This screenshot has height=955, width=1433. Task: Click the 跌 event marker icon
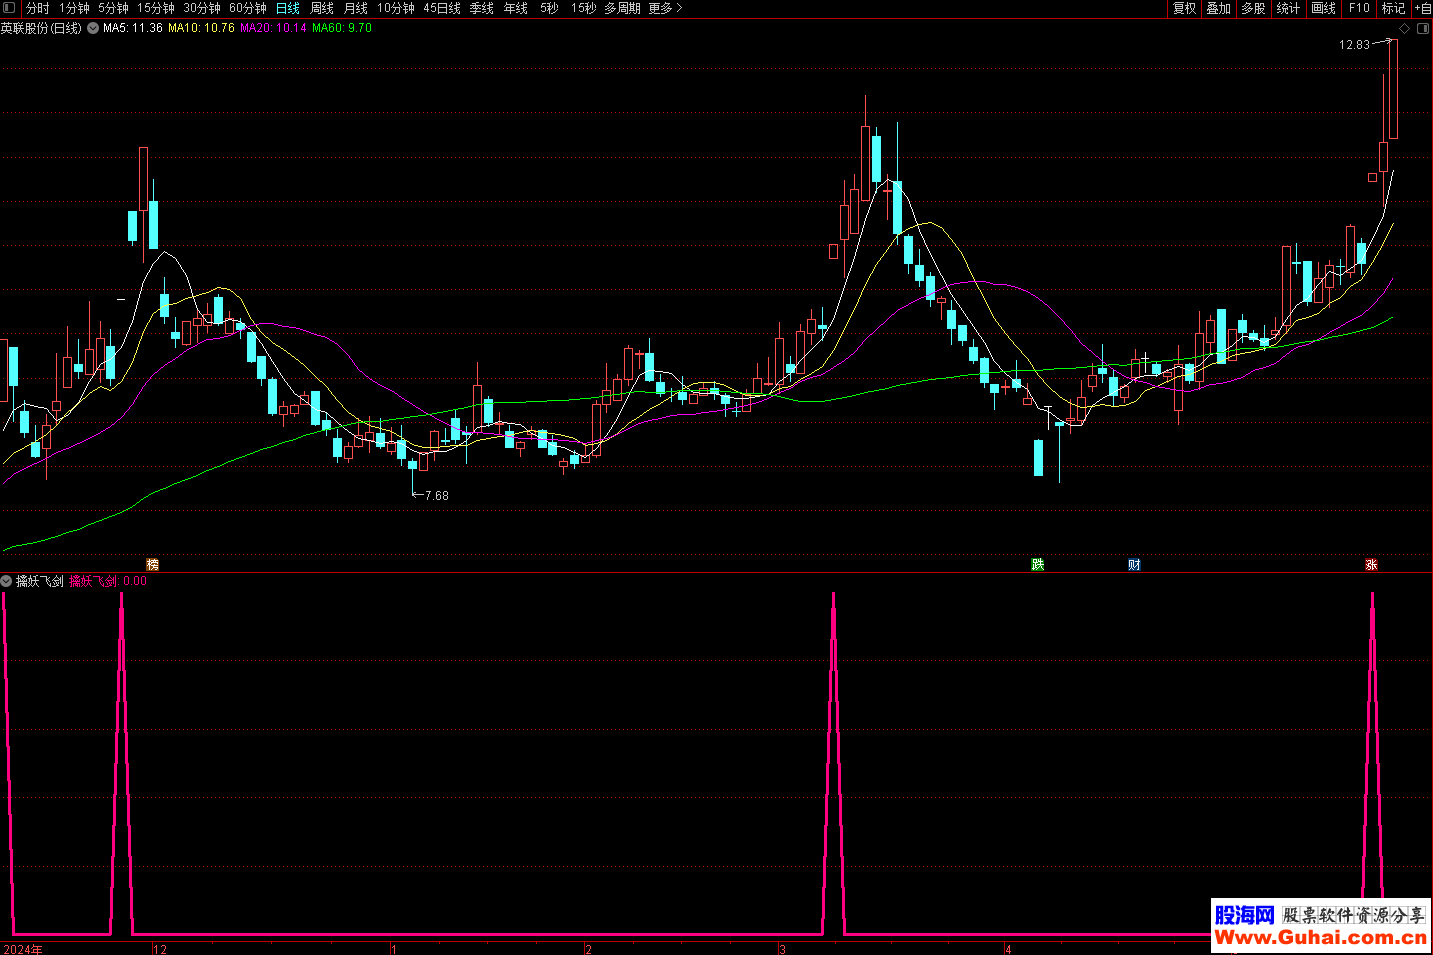pos(1038,565)
